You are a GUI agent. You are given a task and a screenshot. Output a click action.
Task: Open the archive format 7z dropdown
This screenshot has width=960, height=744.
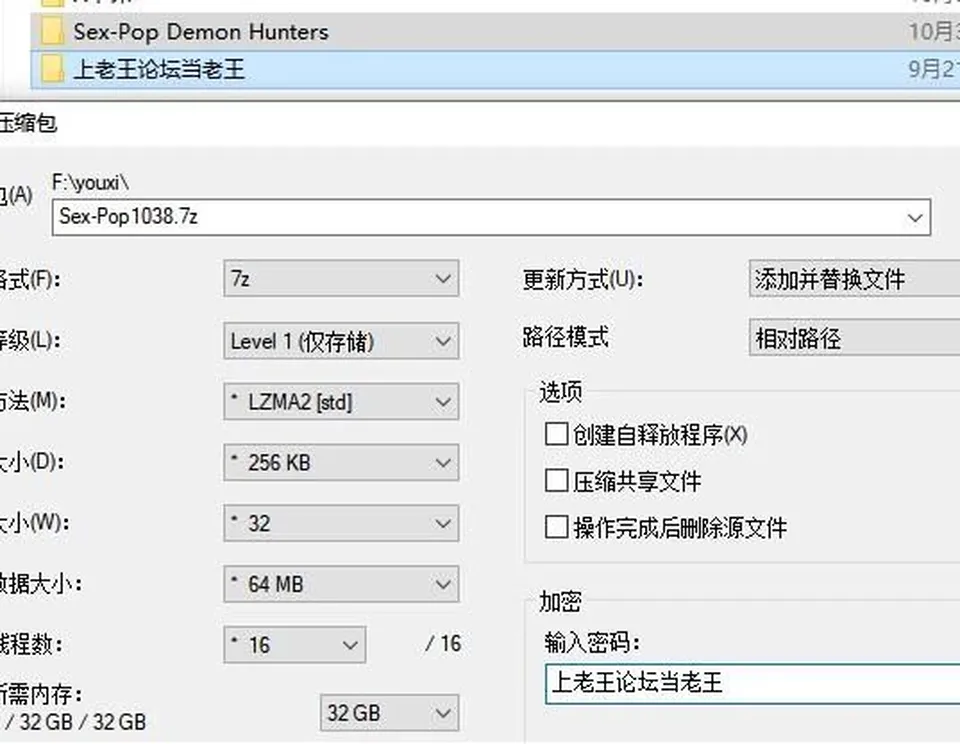[341, 279]
